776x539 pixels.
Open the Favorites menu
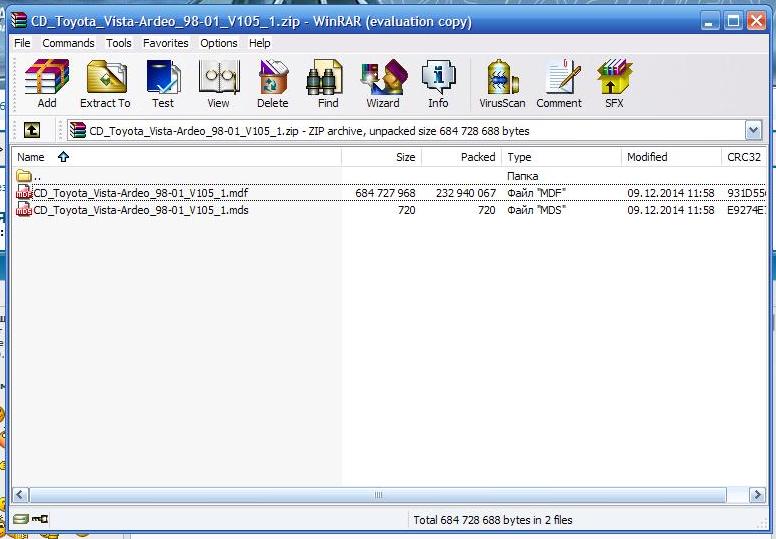[165, 43]
